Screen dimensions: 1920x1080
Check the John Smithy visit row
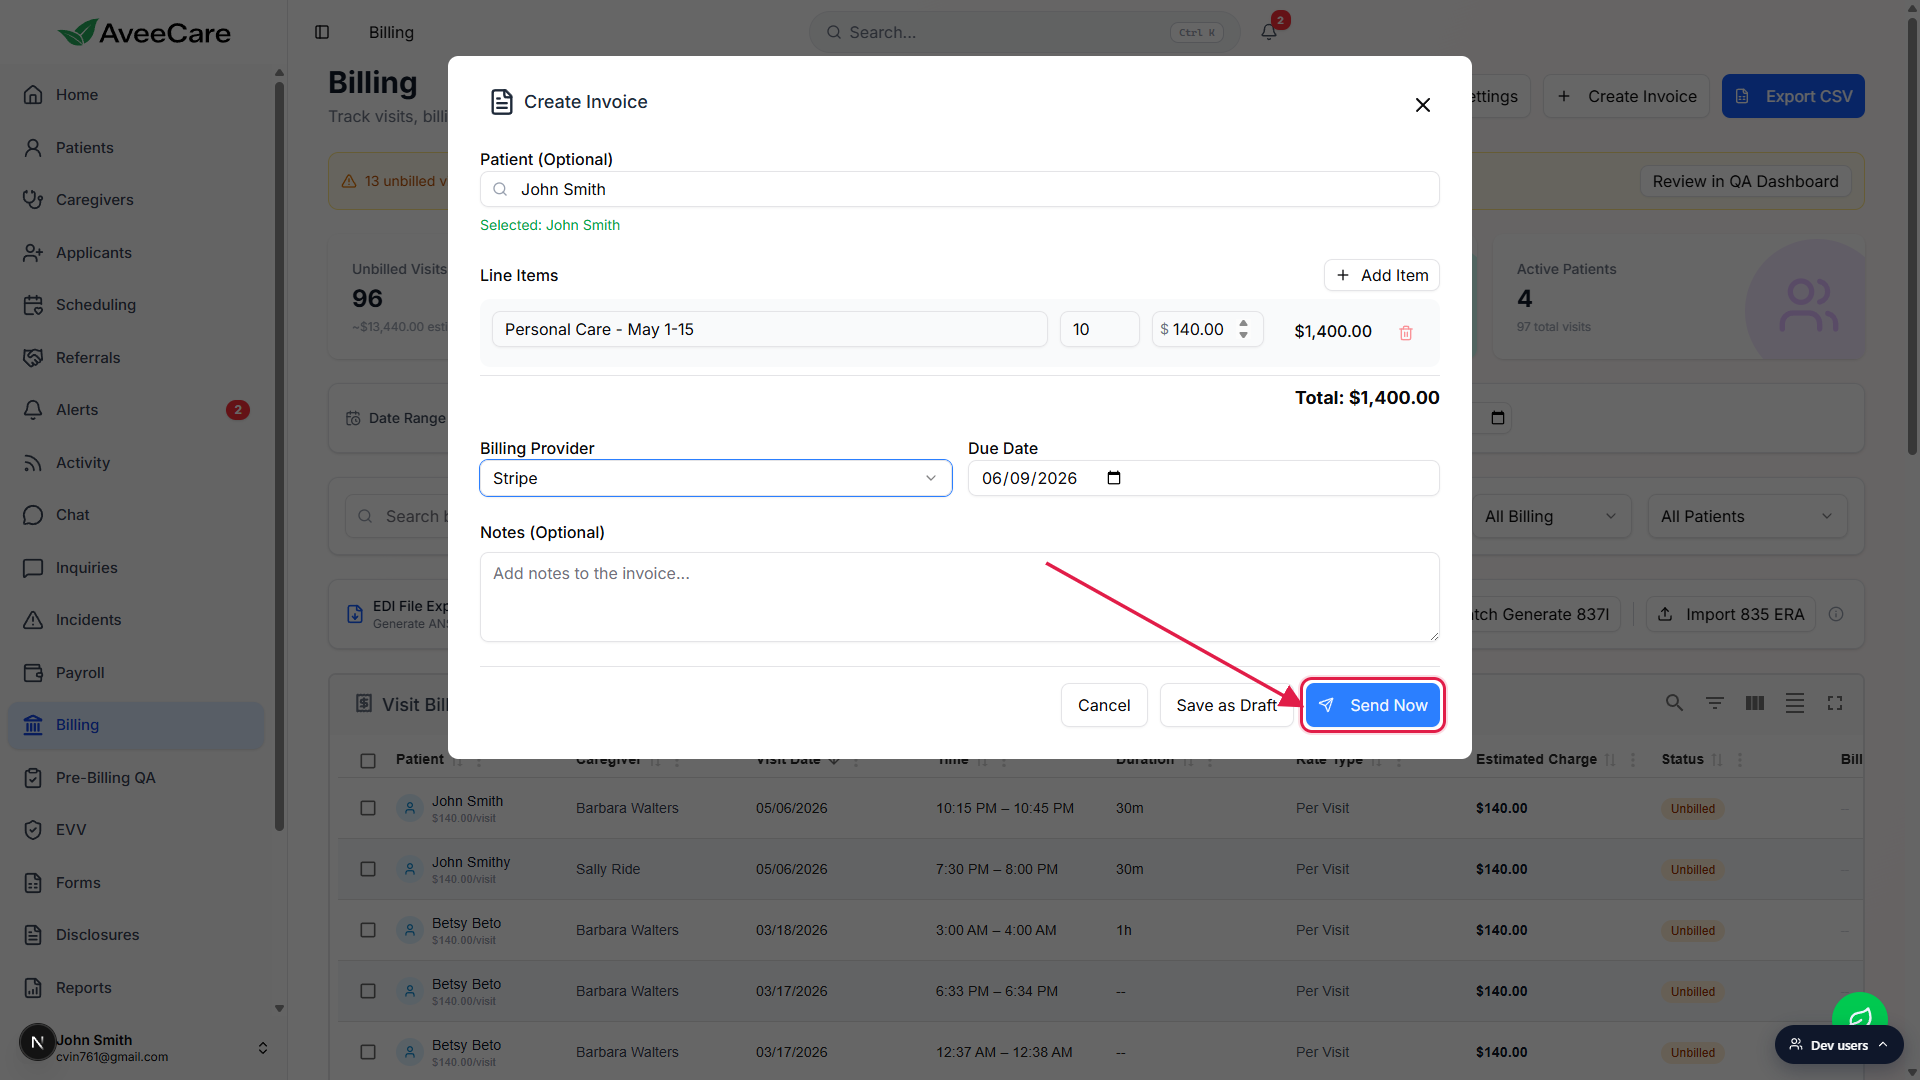(368, 869)
